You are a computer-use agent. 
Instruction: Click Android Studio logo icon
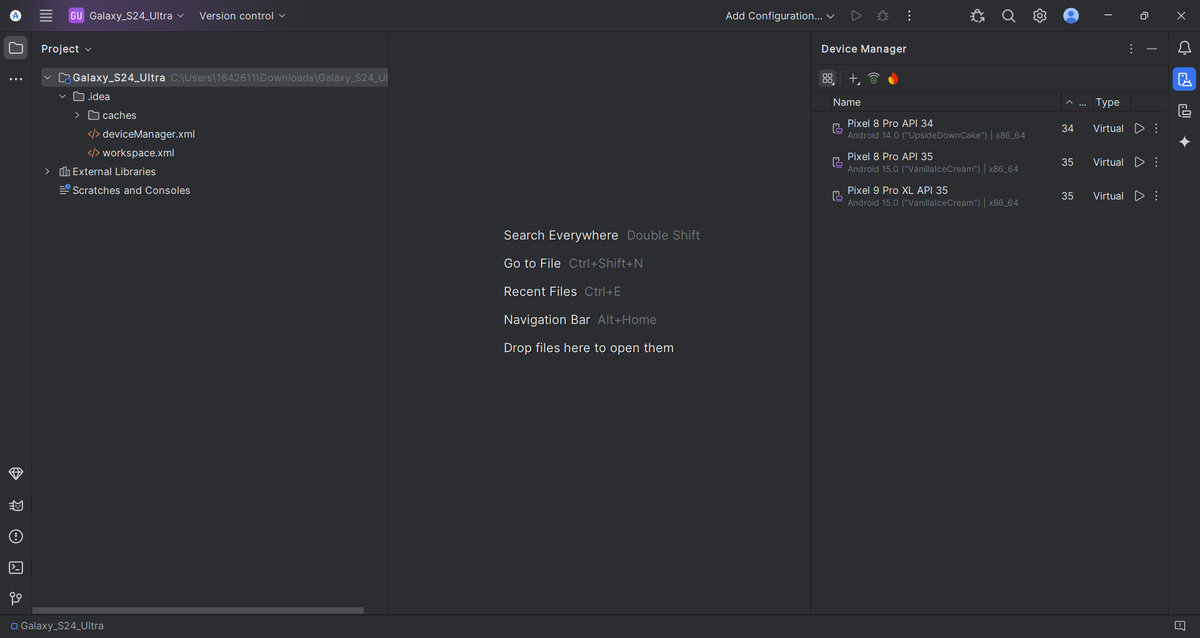click(x=16, y=16)
